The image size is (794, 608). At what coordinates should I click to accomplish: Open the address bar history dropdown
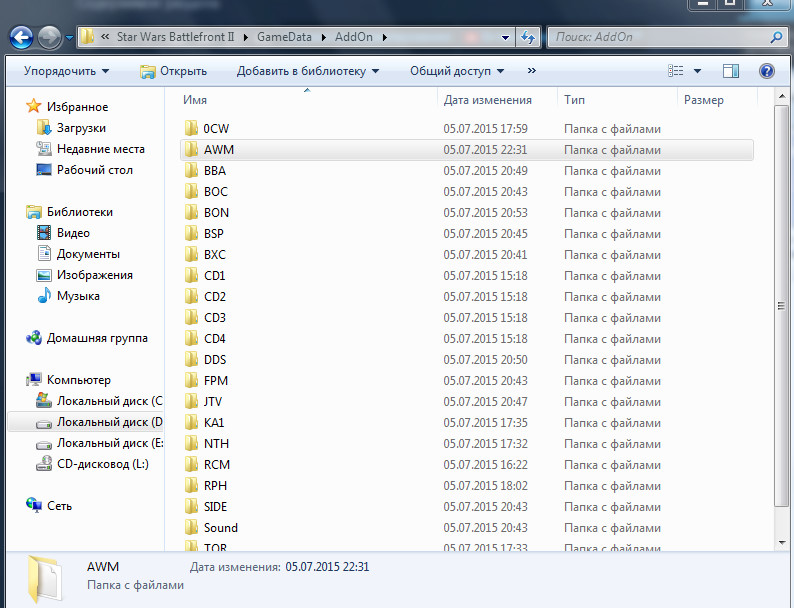[x=505, y=37]
